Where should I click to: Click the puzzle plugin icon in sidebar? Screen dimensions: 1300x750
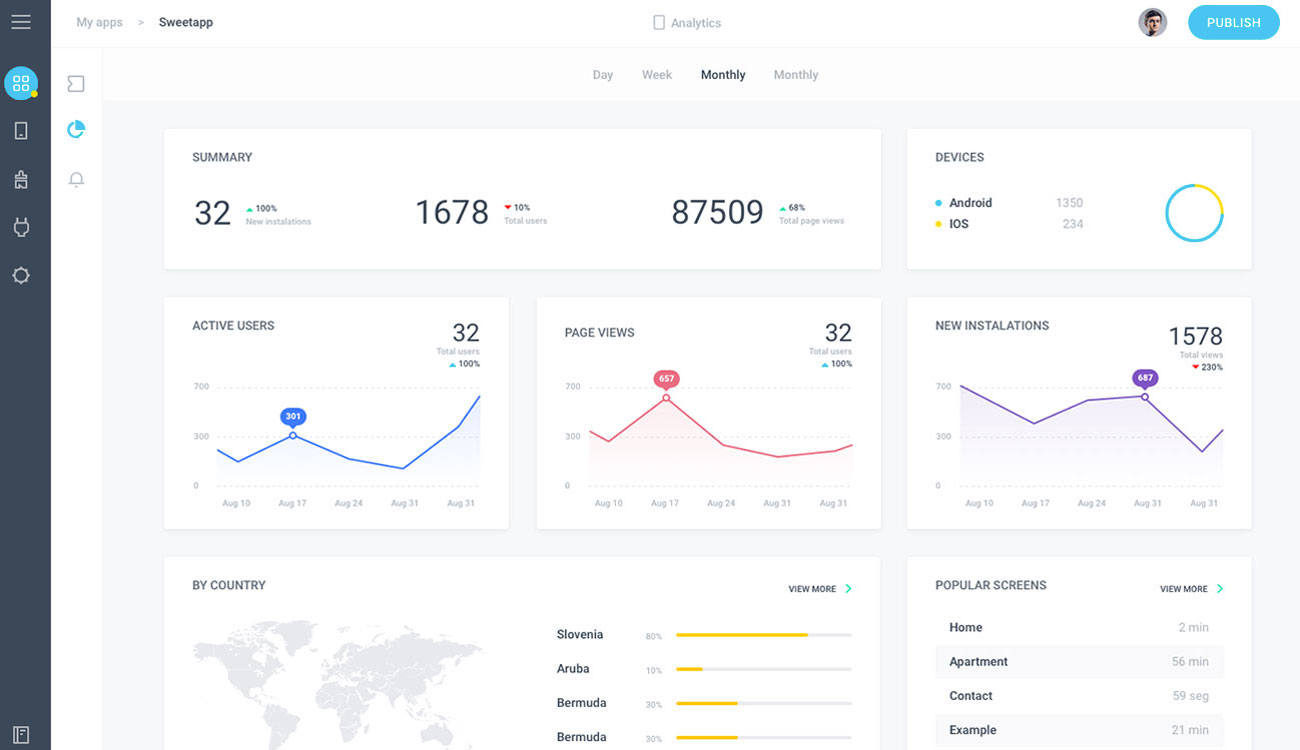pos(21,179)
